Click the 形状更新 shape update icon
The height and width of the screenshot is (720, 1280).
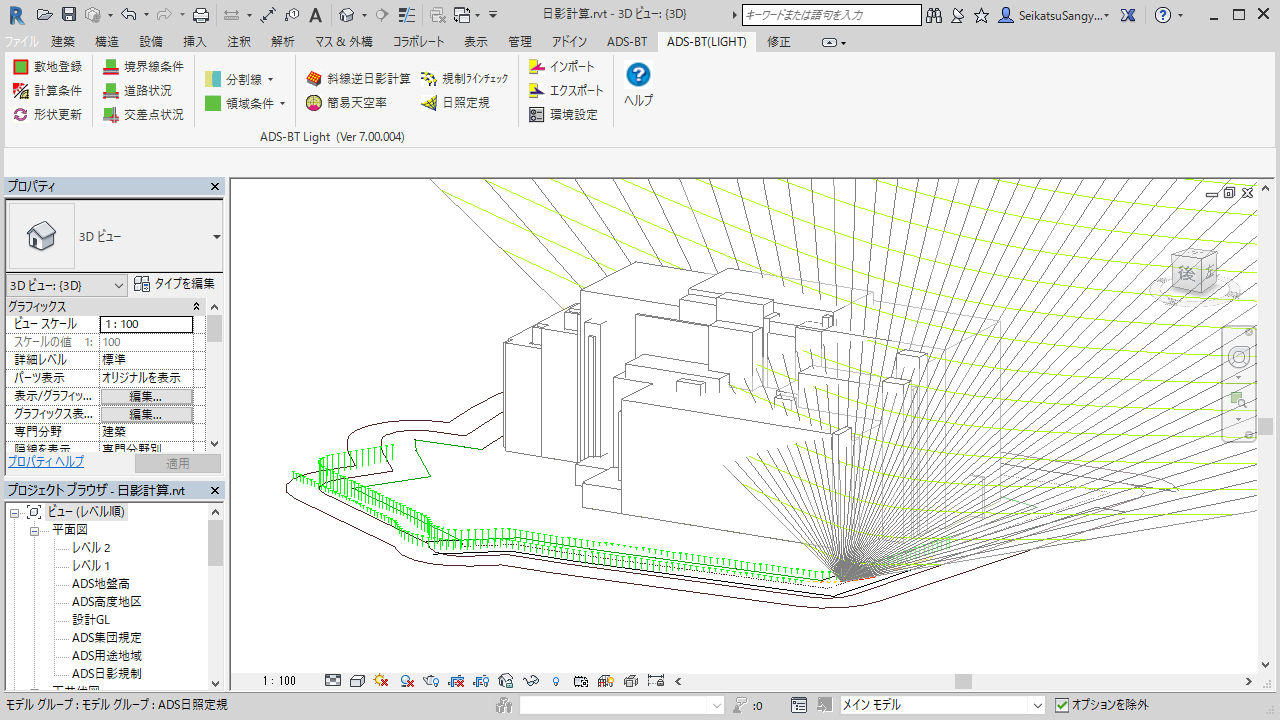tap(20, 115)
